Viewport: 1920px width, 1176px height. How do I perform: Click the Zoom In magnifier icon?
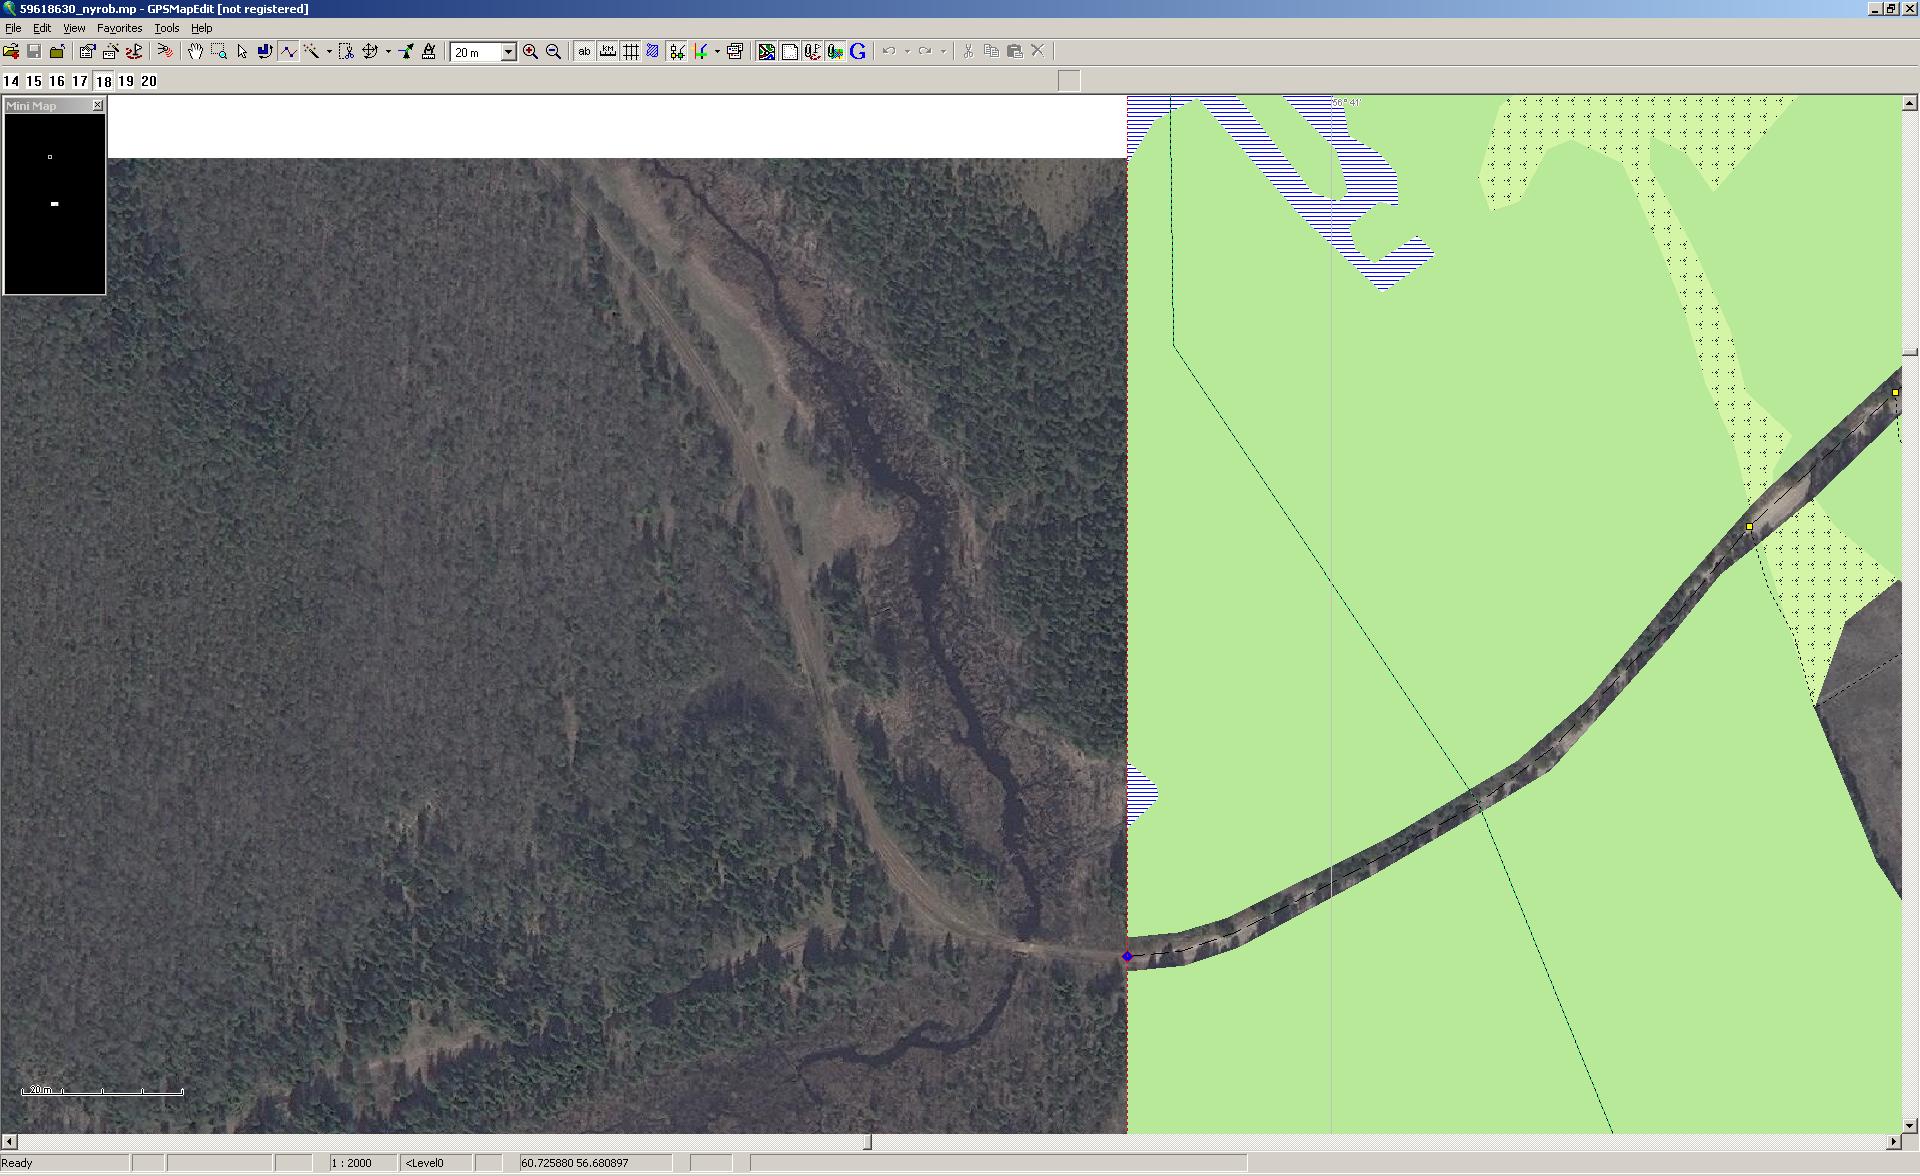(530, 52)
